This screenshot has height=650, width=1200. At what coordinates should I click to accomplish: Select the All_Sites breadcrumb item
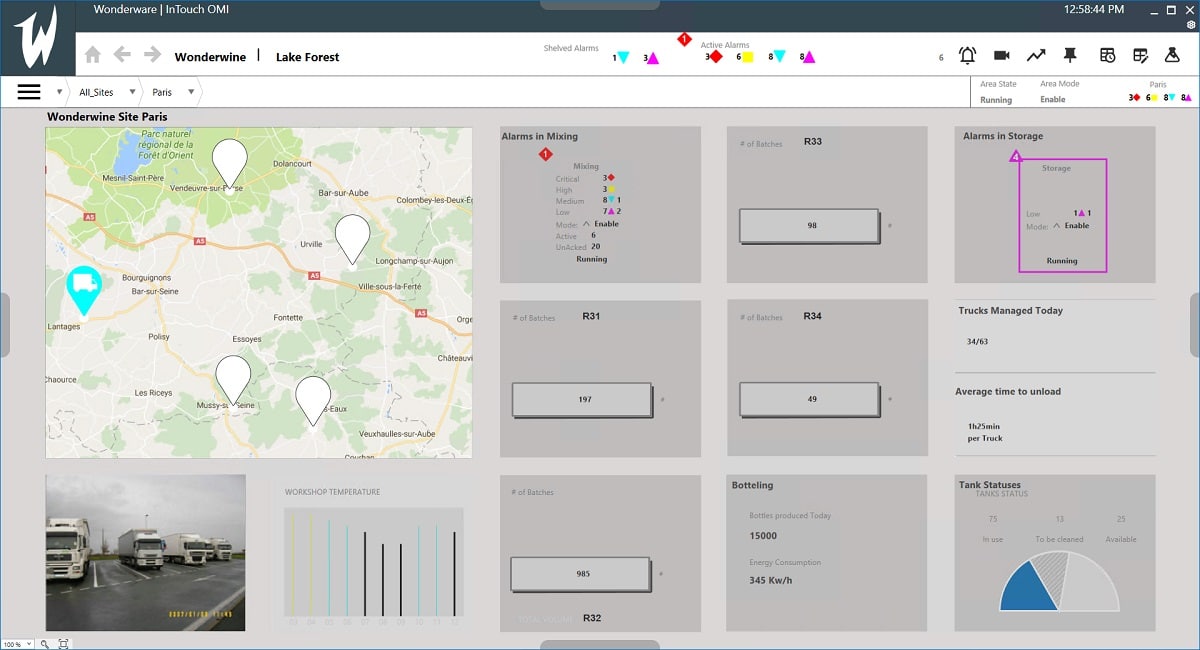(96, 92)
